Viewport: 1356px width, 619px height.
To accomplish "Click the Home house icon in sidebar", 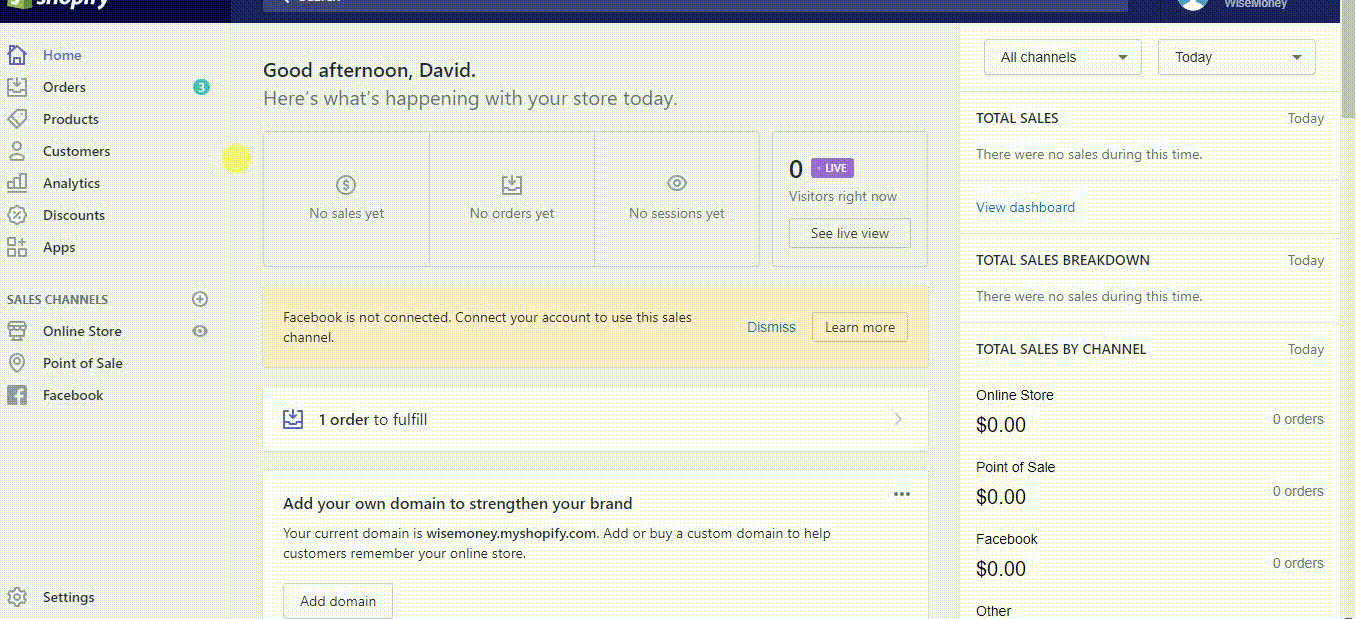I will pyautogui.click(x=17, y=55).
